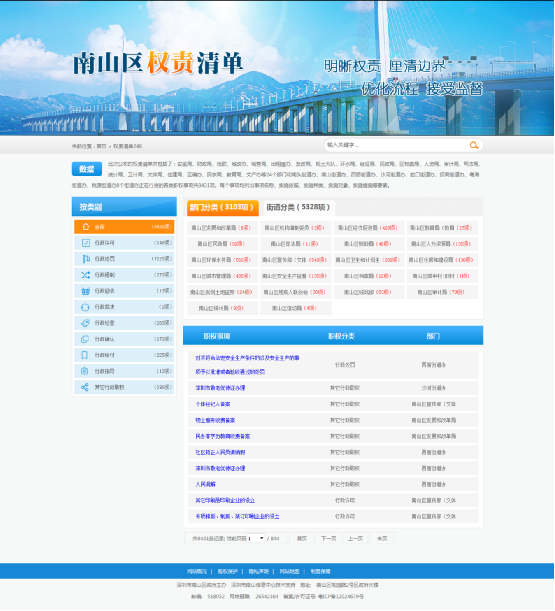Filter by 南山区财政局 department

click(369, 244)
